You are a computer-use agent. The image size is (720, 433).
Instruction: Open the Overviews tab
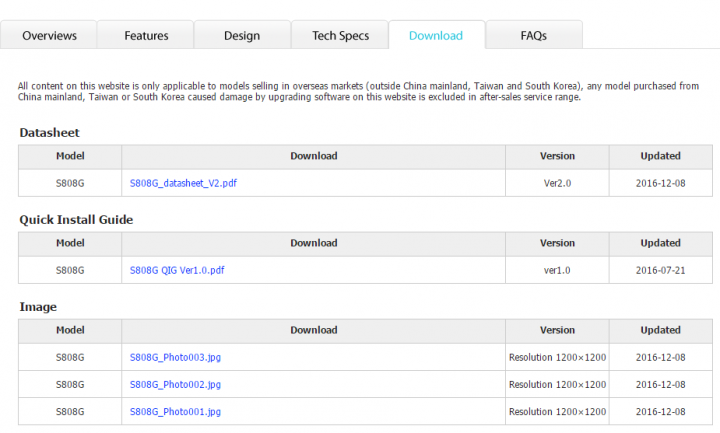pyautogui.click(x=49, y=35)
